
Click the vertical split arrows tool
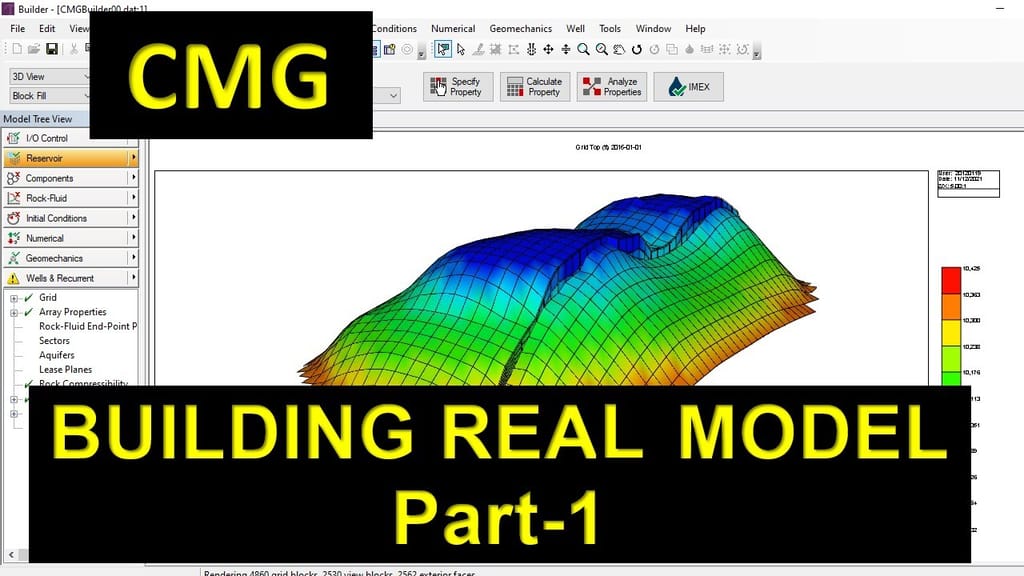[x=566, y=49]
